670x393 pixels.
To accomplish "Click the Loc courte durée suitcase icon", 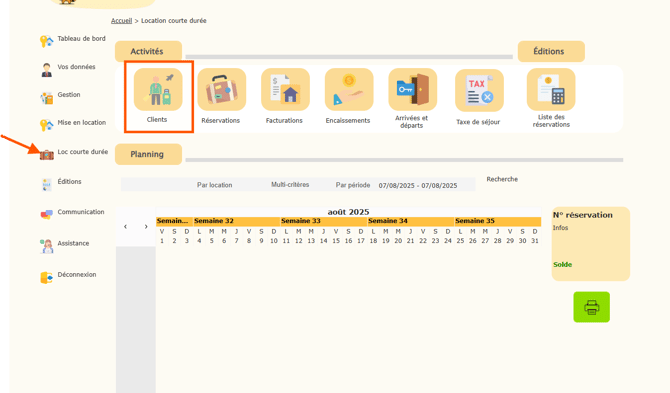I will point(47,155).
